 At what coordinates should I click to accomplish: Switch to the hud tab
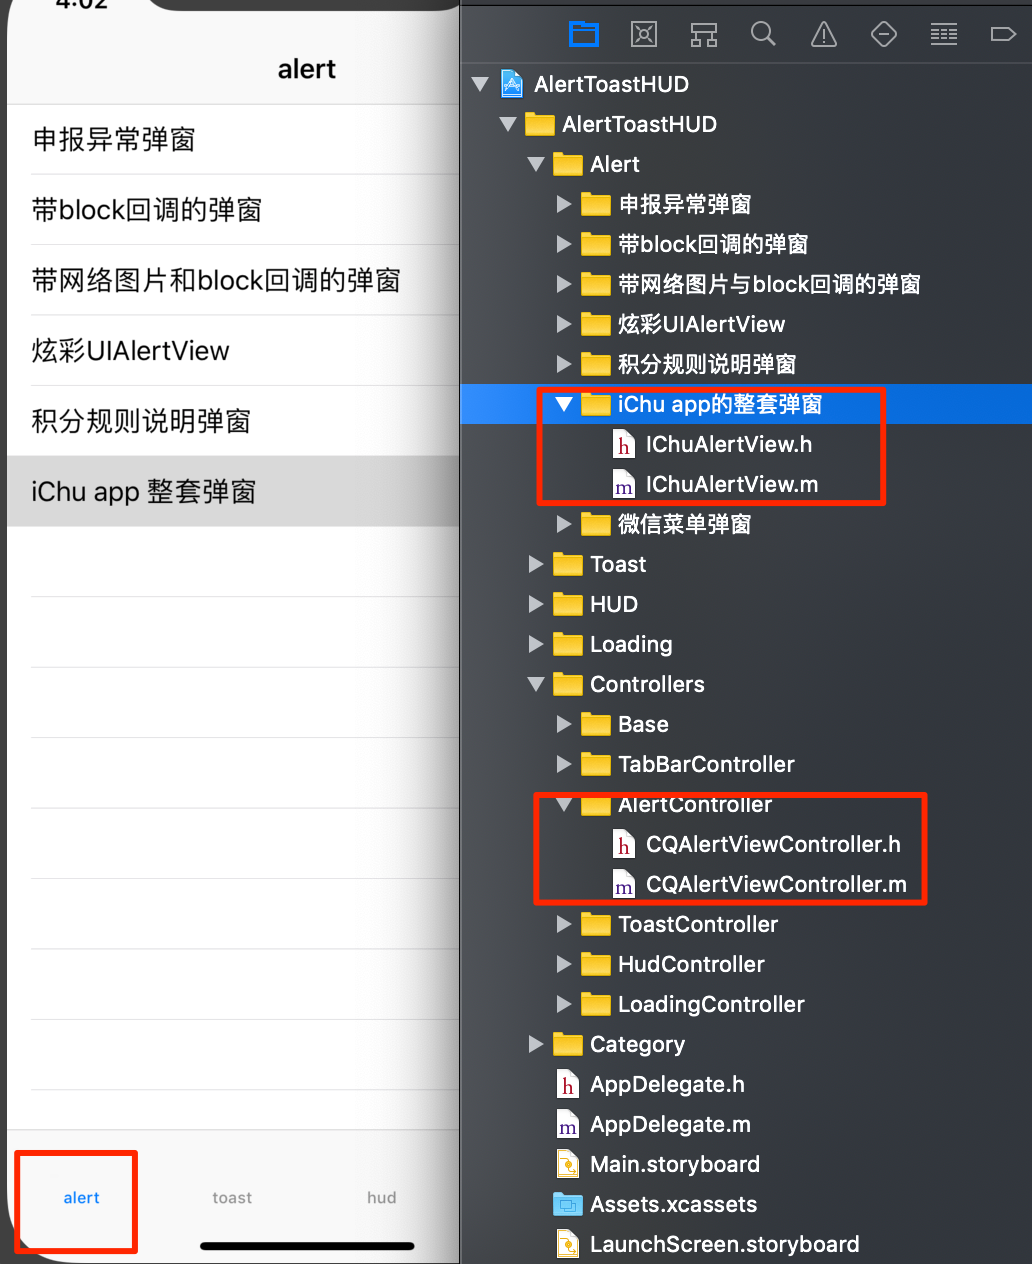click(382, 1197)
